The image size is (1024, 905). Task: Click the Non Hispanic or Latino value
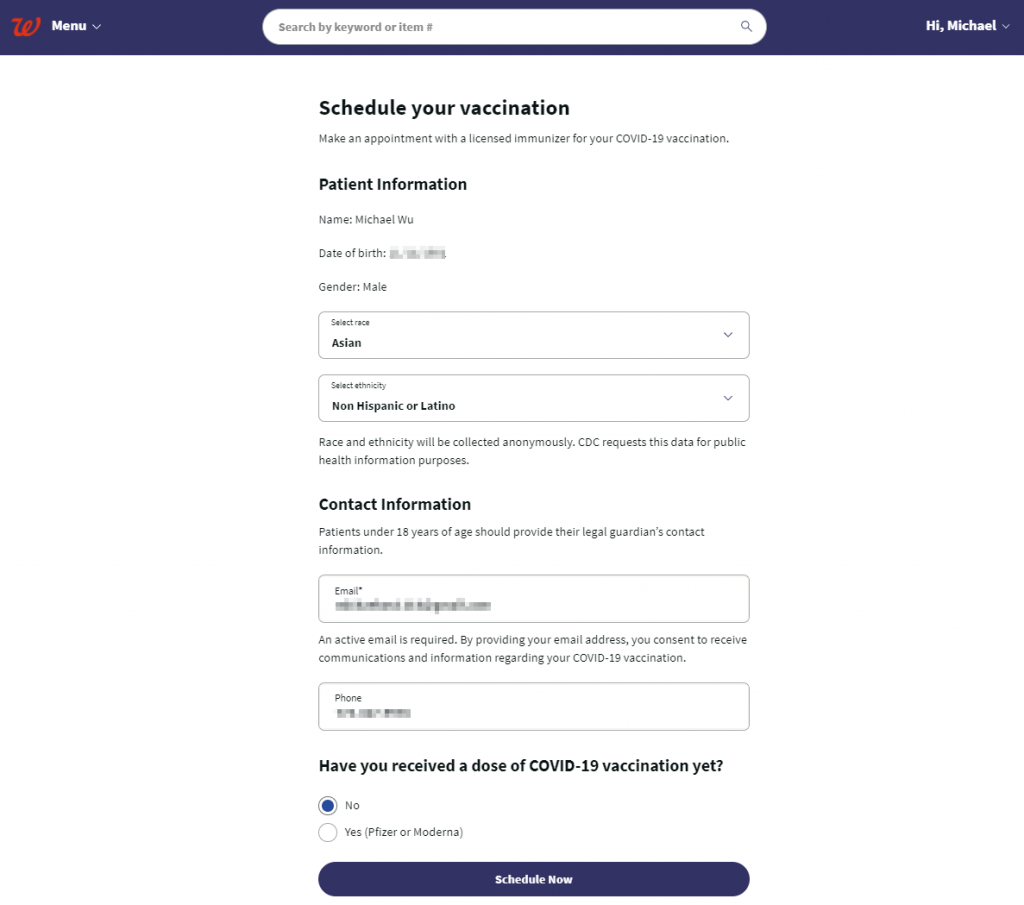click(393, 406)
